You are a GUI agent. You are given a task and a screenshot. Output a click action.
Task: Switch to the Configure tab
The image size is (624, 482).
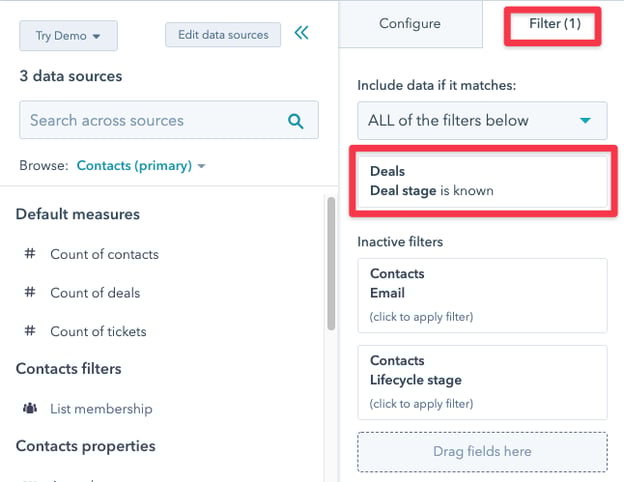(x=410, y=24)
